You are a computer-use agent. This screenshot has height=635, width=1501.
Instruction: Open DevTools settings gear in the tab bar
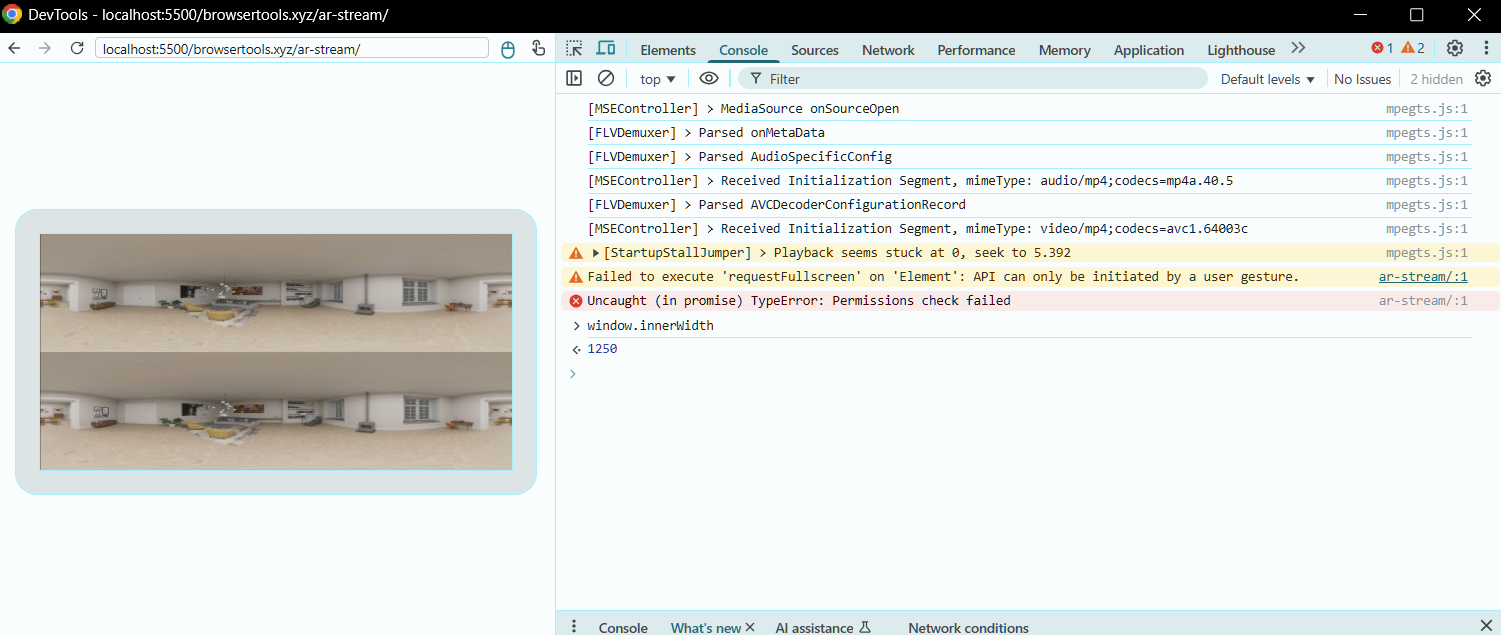point(1455,49)
